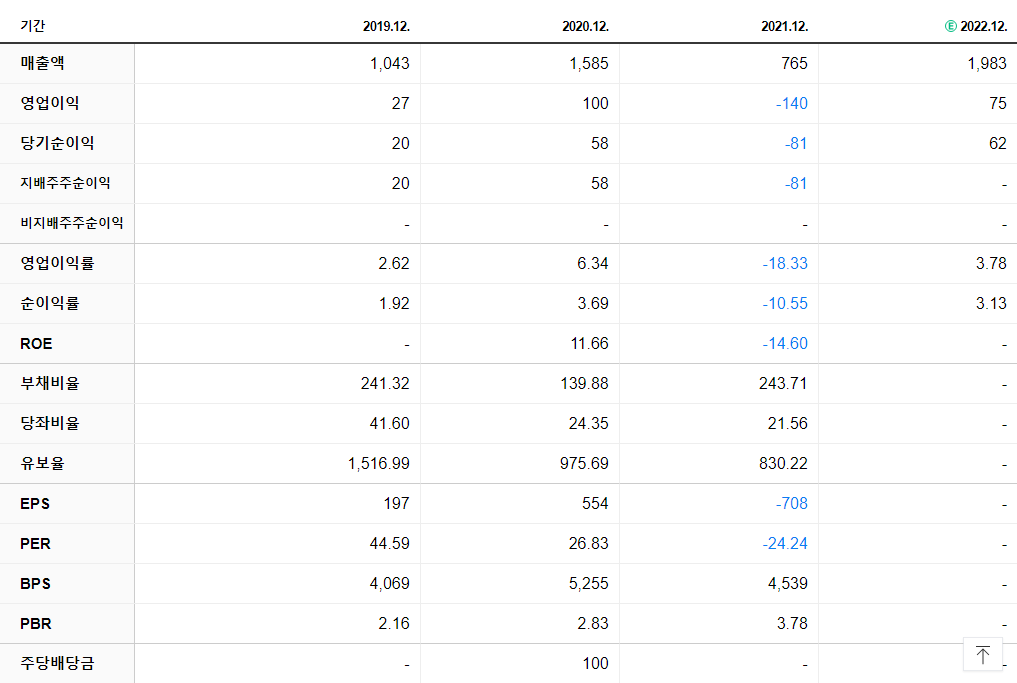Click the 부채비율 row label
The image size is (1017, 683).
[x=49, y=383]
